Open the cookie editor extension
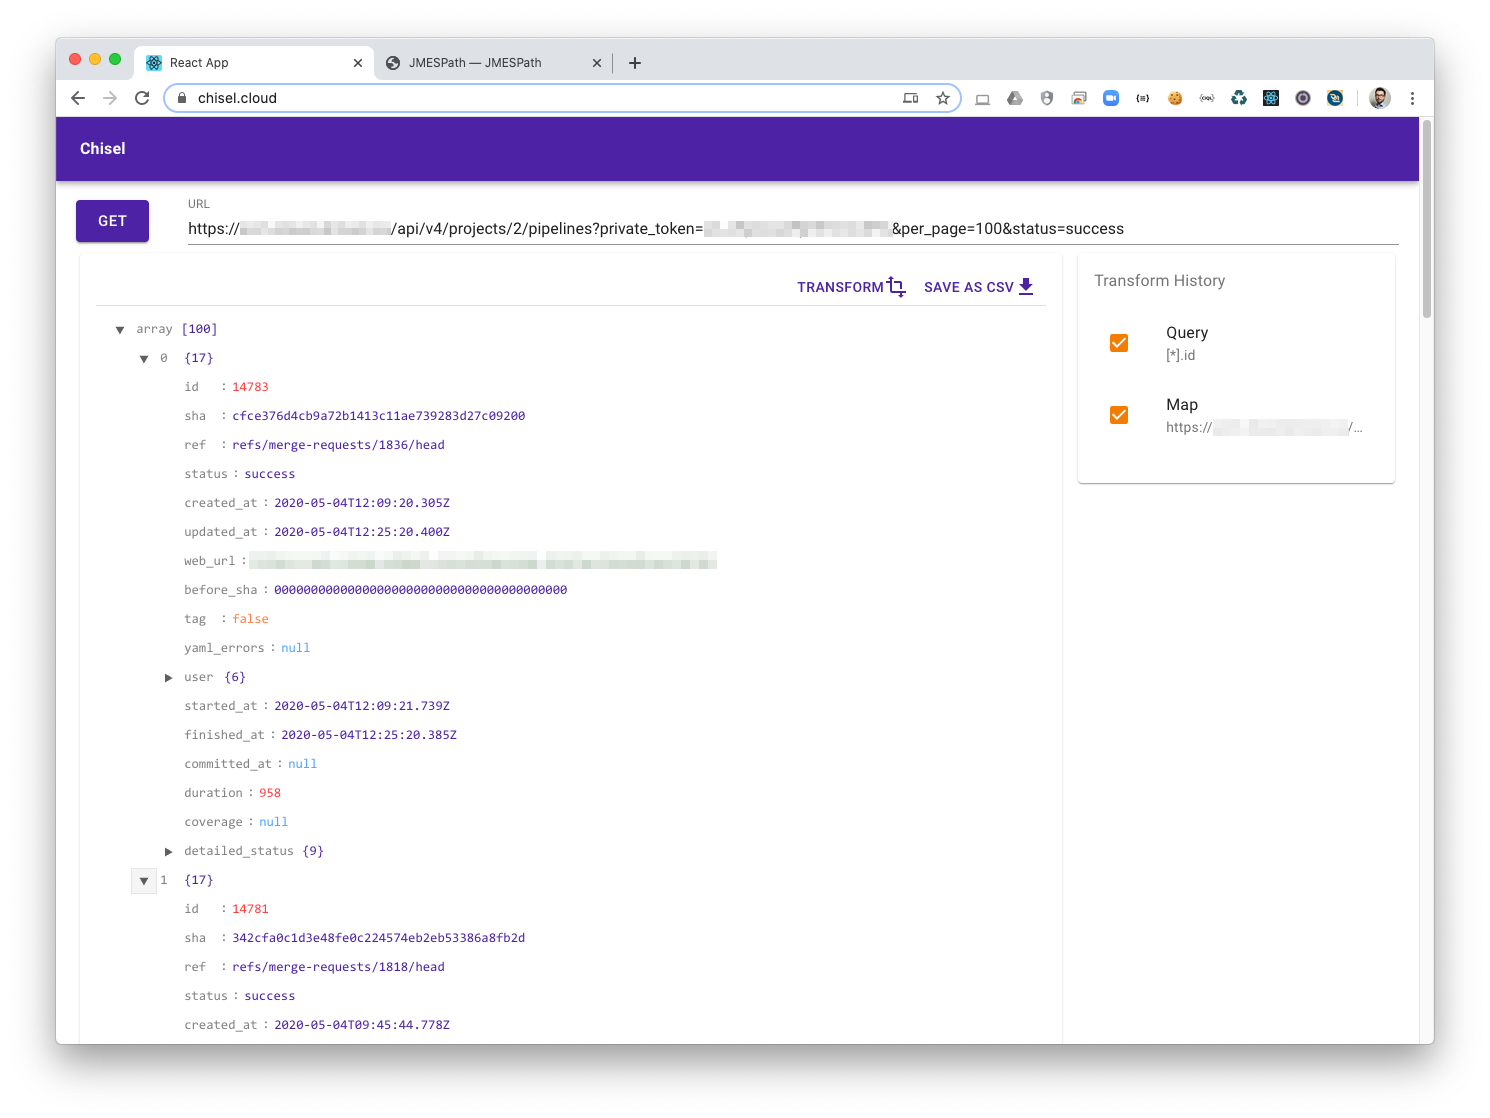This screenshot has height=1118, width=1490. pos(1175,98)
